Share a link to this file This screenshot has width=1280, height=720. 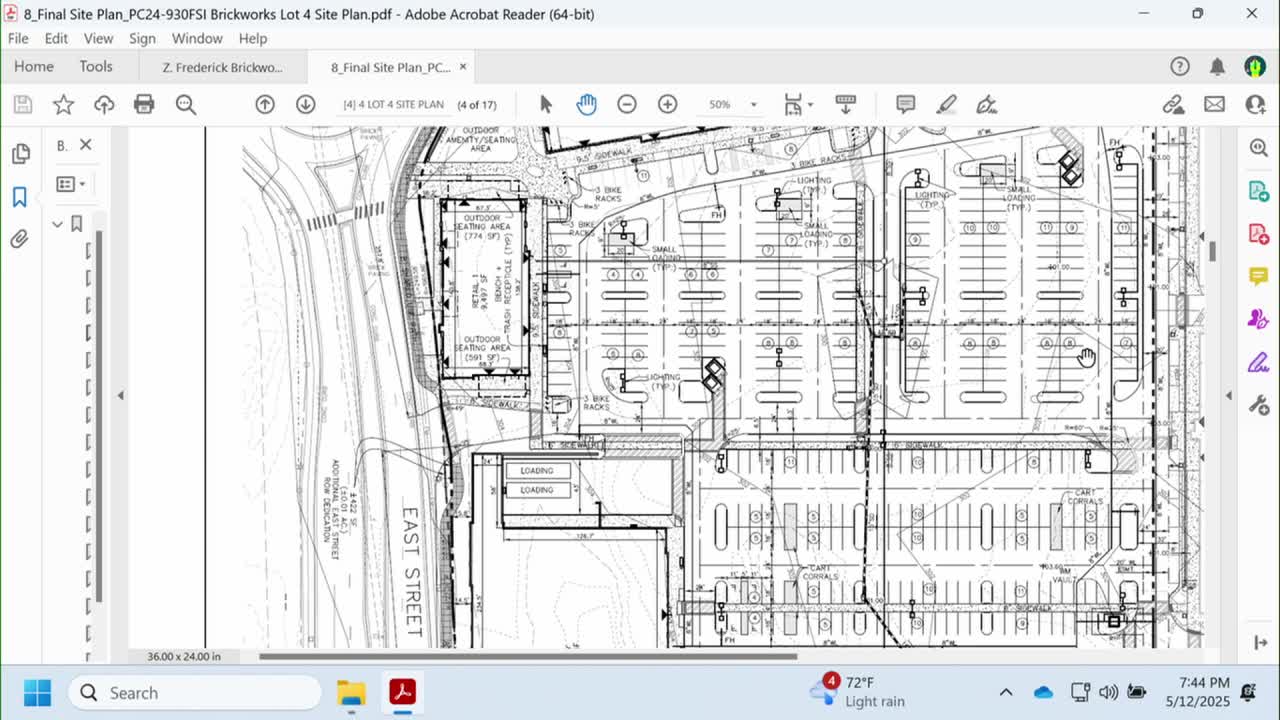tap(1174, 104)
